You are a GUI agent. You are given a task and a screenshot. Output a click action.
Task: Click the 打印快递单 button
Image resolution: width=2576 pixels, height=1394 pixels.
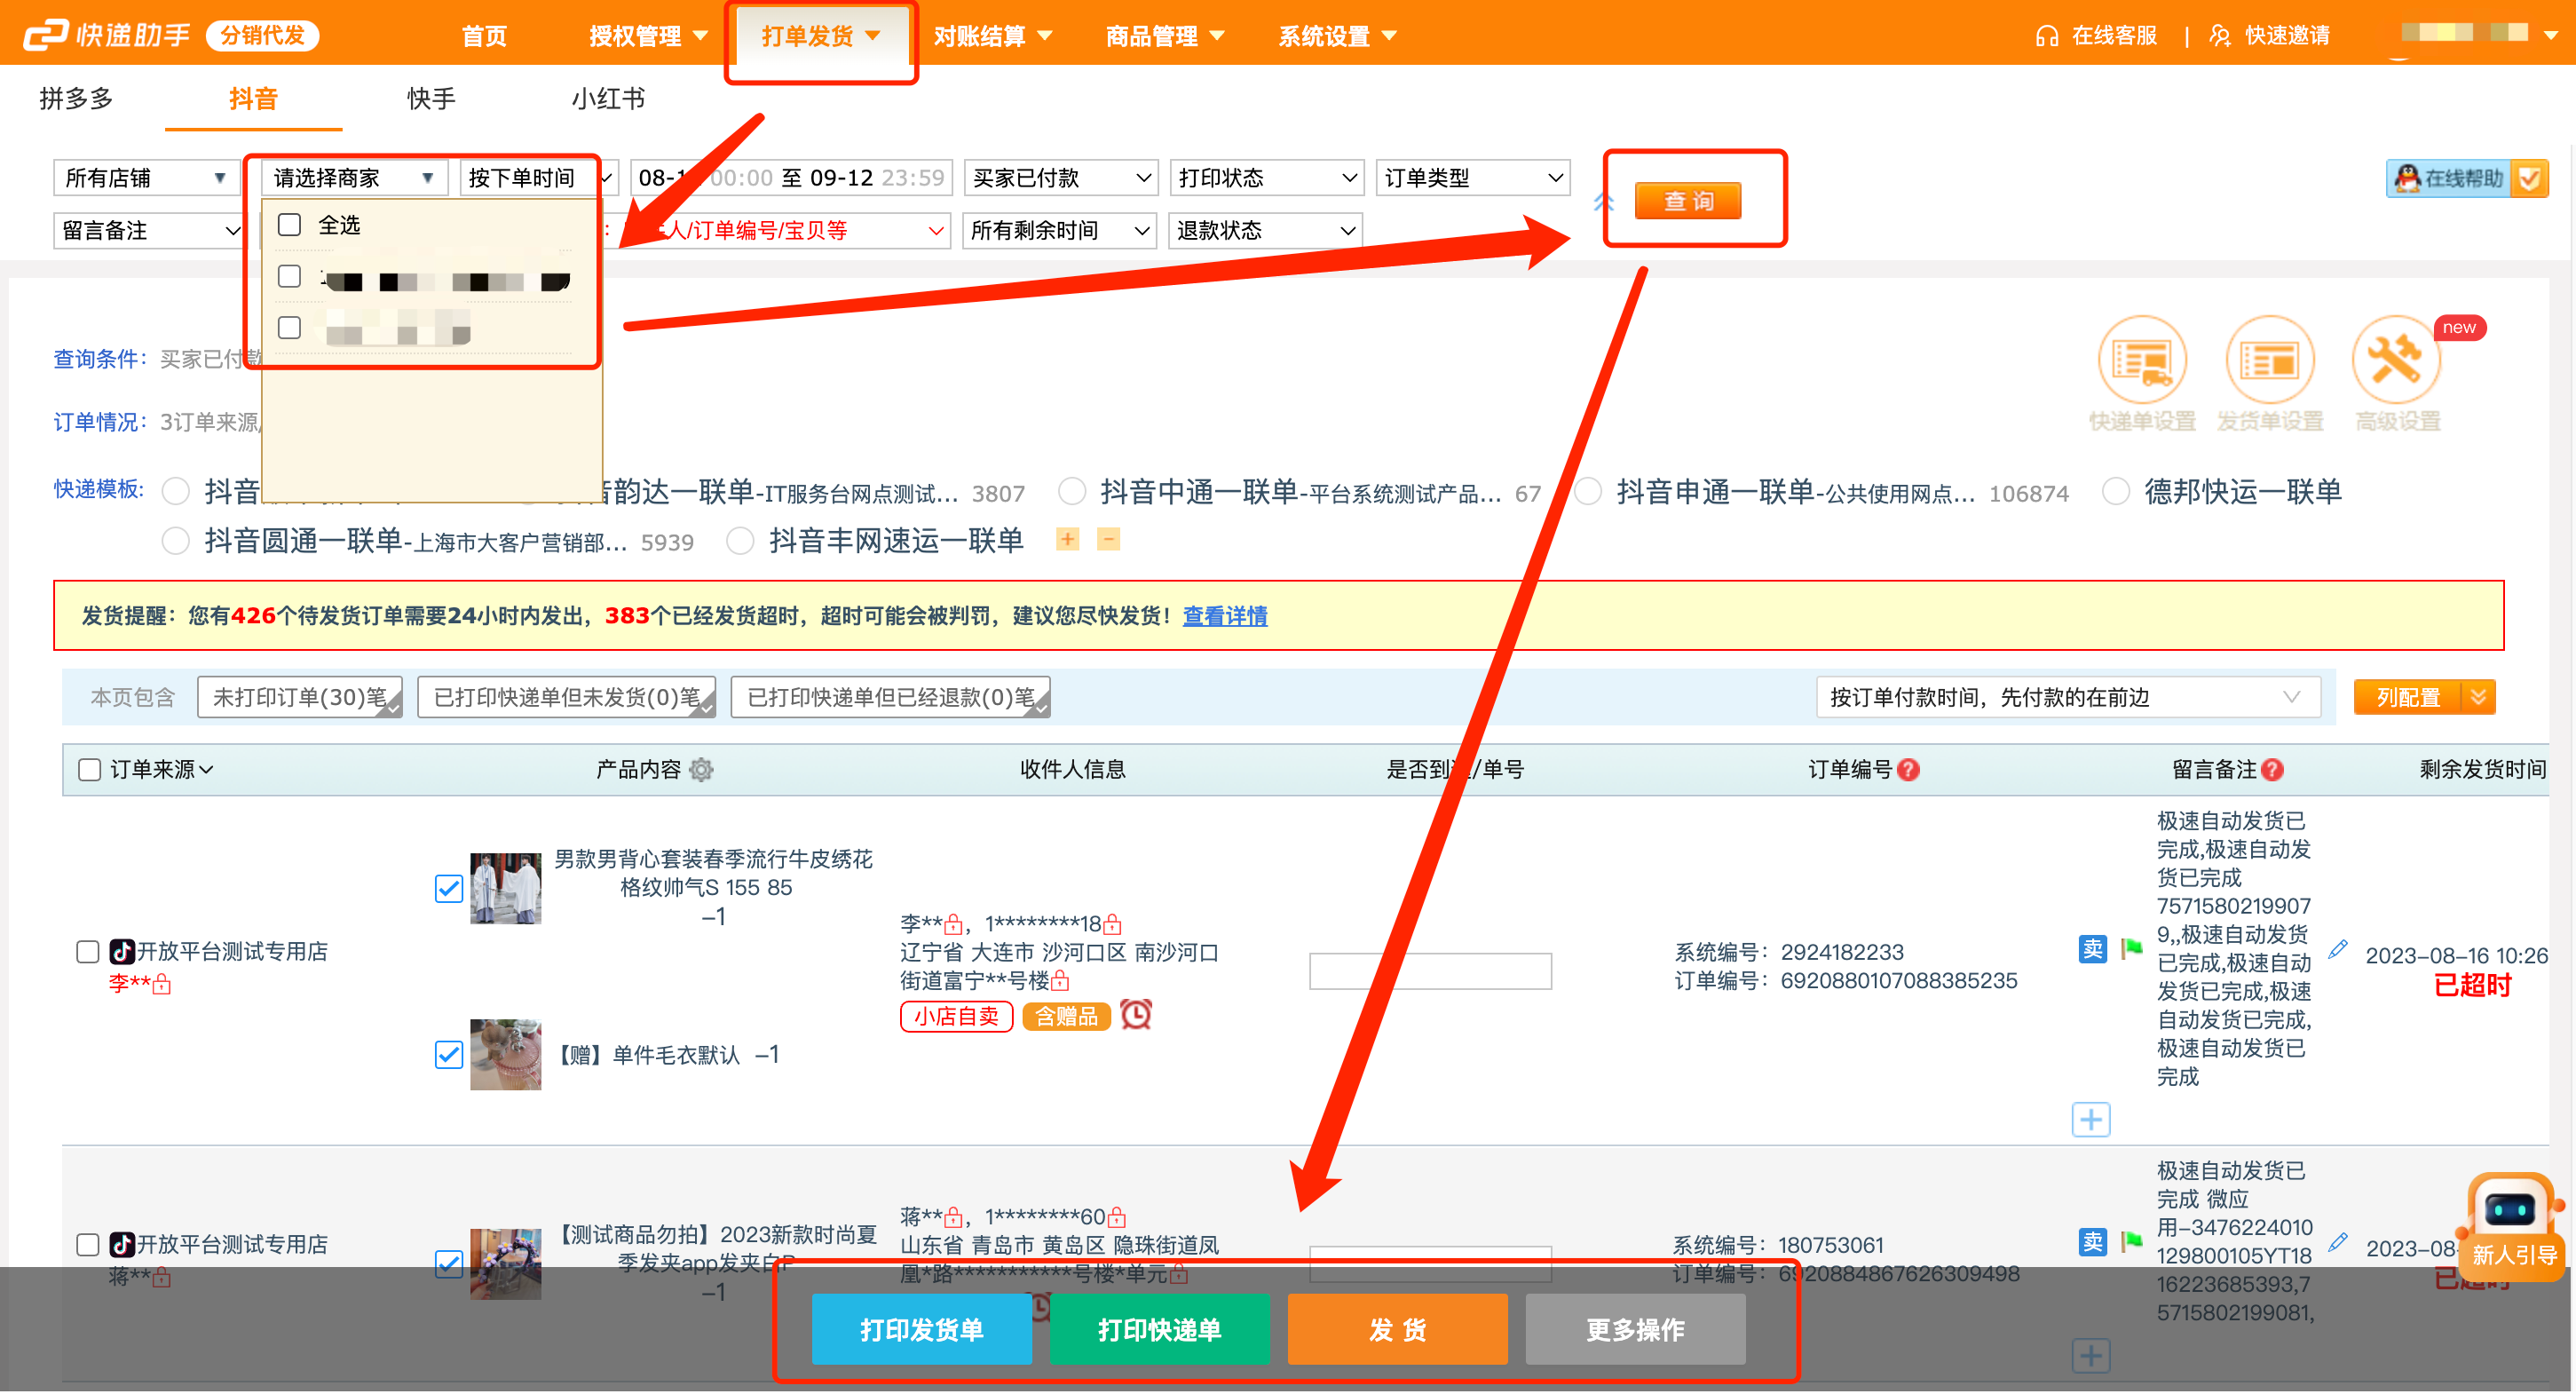click(x=1159, y=1329)
